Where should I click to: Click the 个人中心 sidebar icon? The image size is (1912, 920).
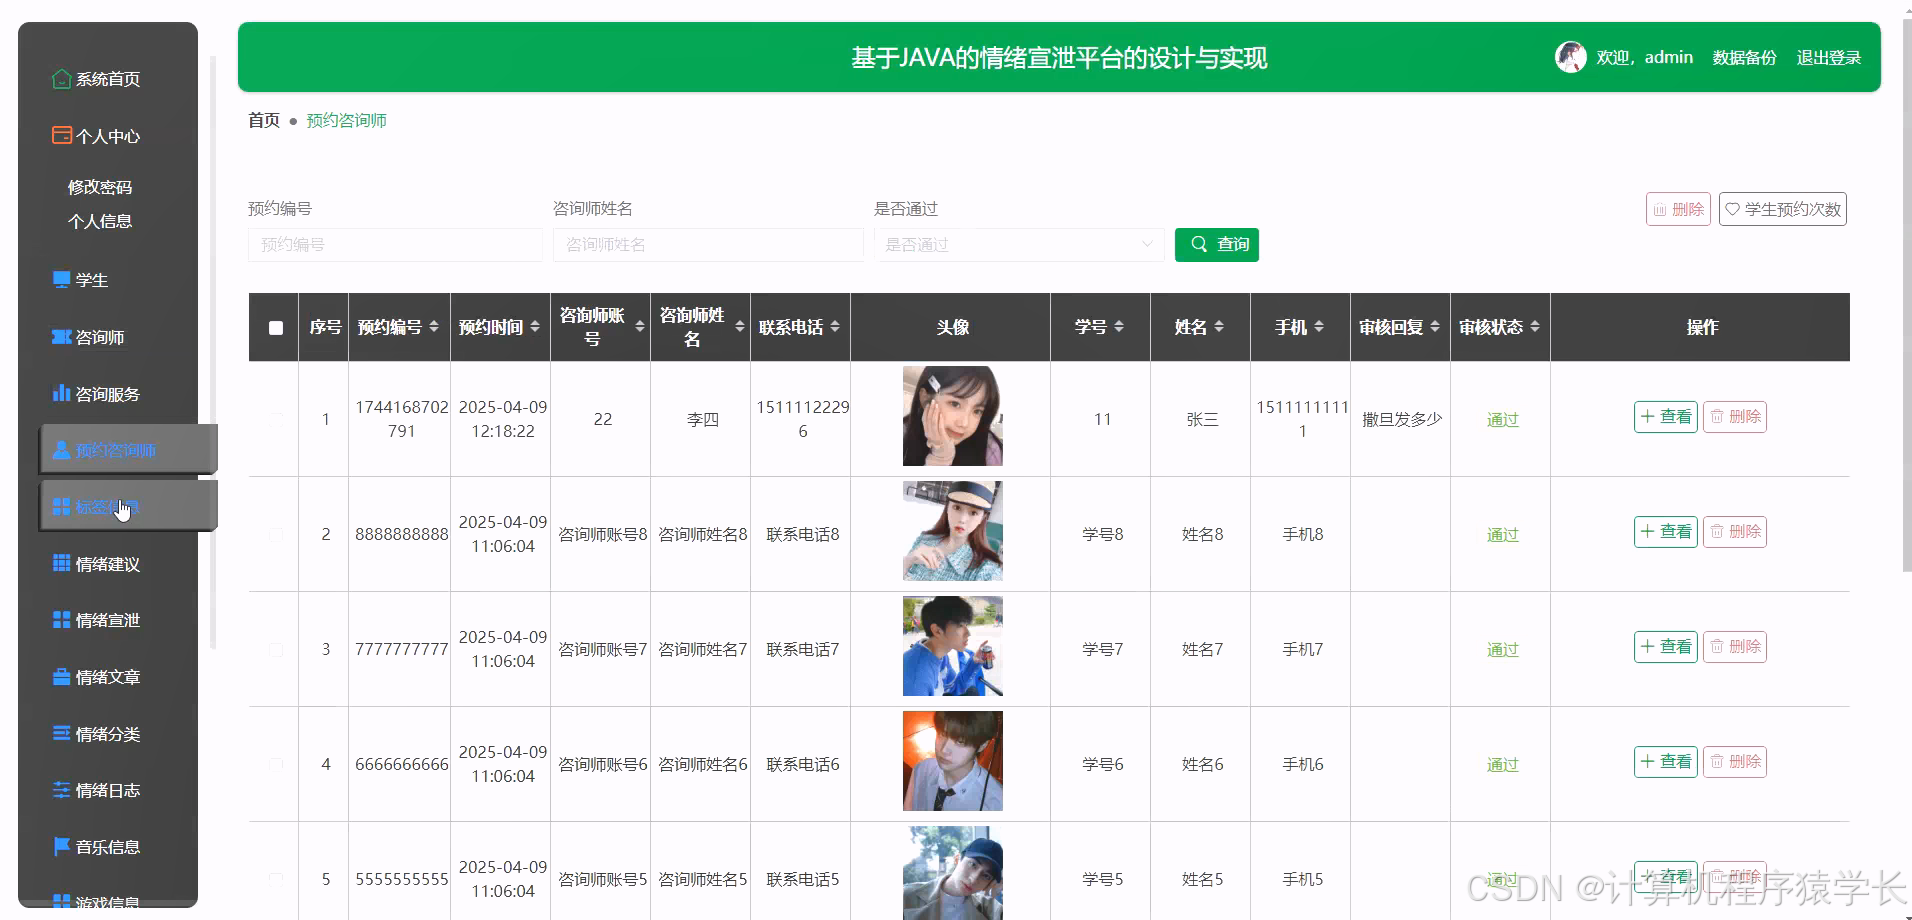(x=62, y=135)
